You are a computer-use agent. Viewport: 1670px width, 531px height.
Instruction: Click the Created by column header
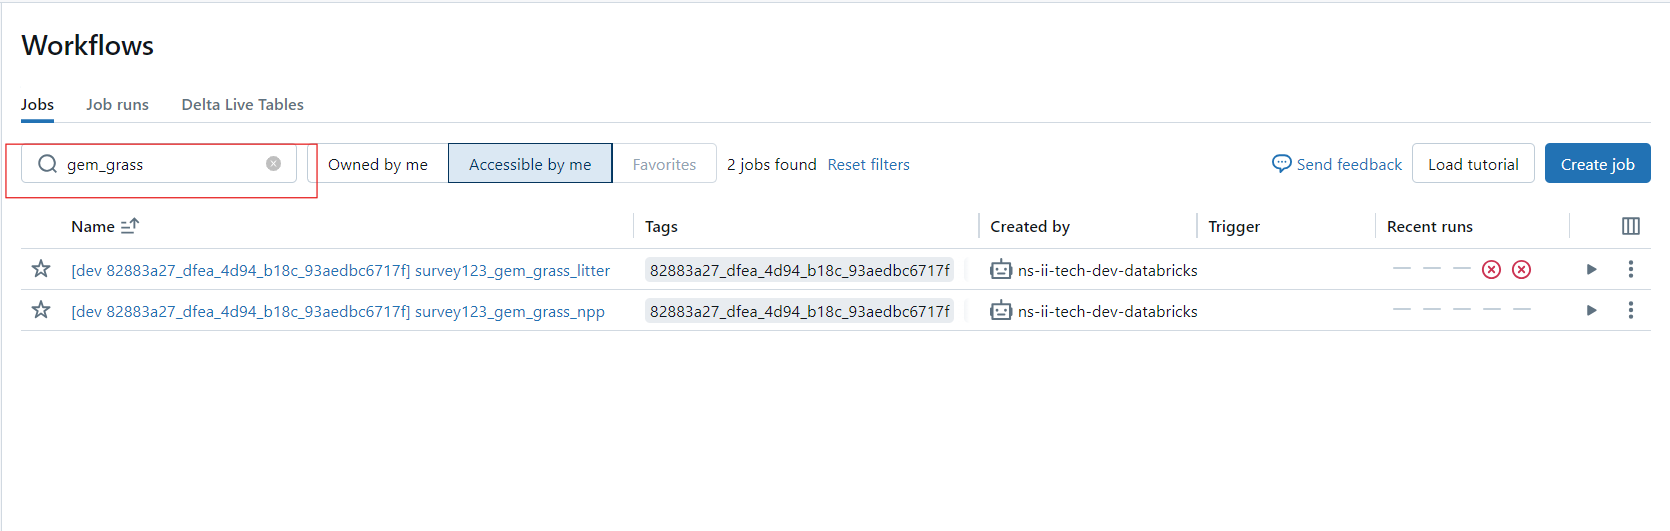(1030, 227)
